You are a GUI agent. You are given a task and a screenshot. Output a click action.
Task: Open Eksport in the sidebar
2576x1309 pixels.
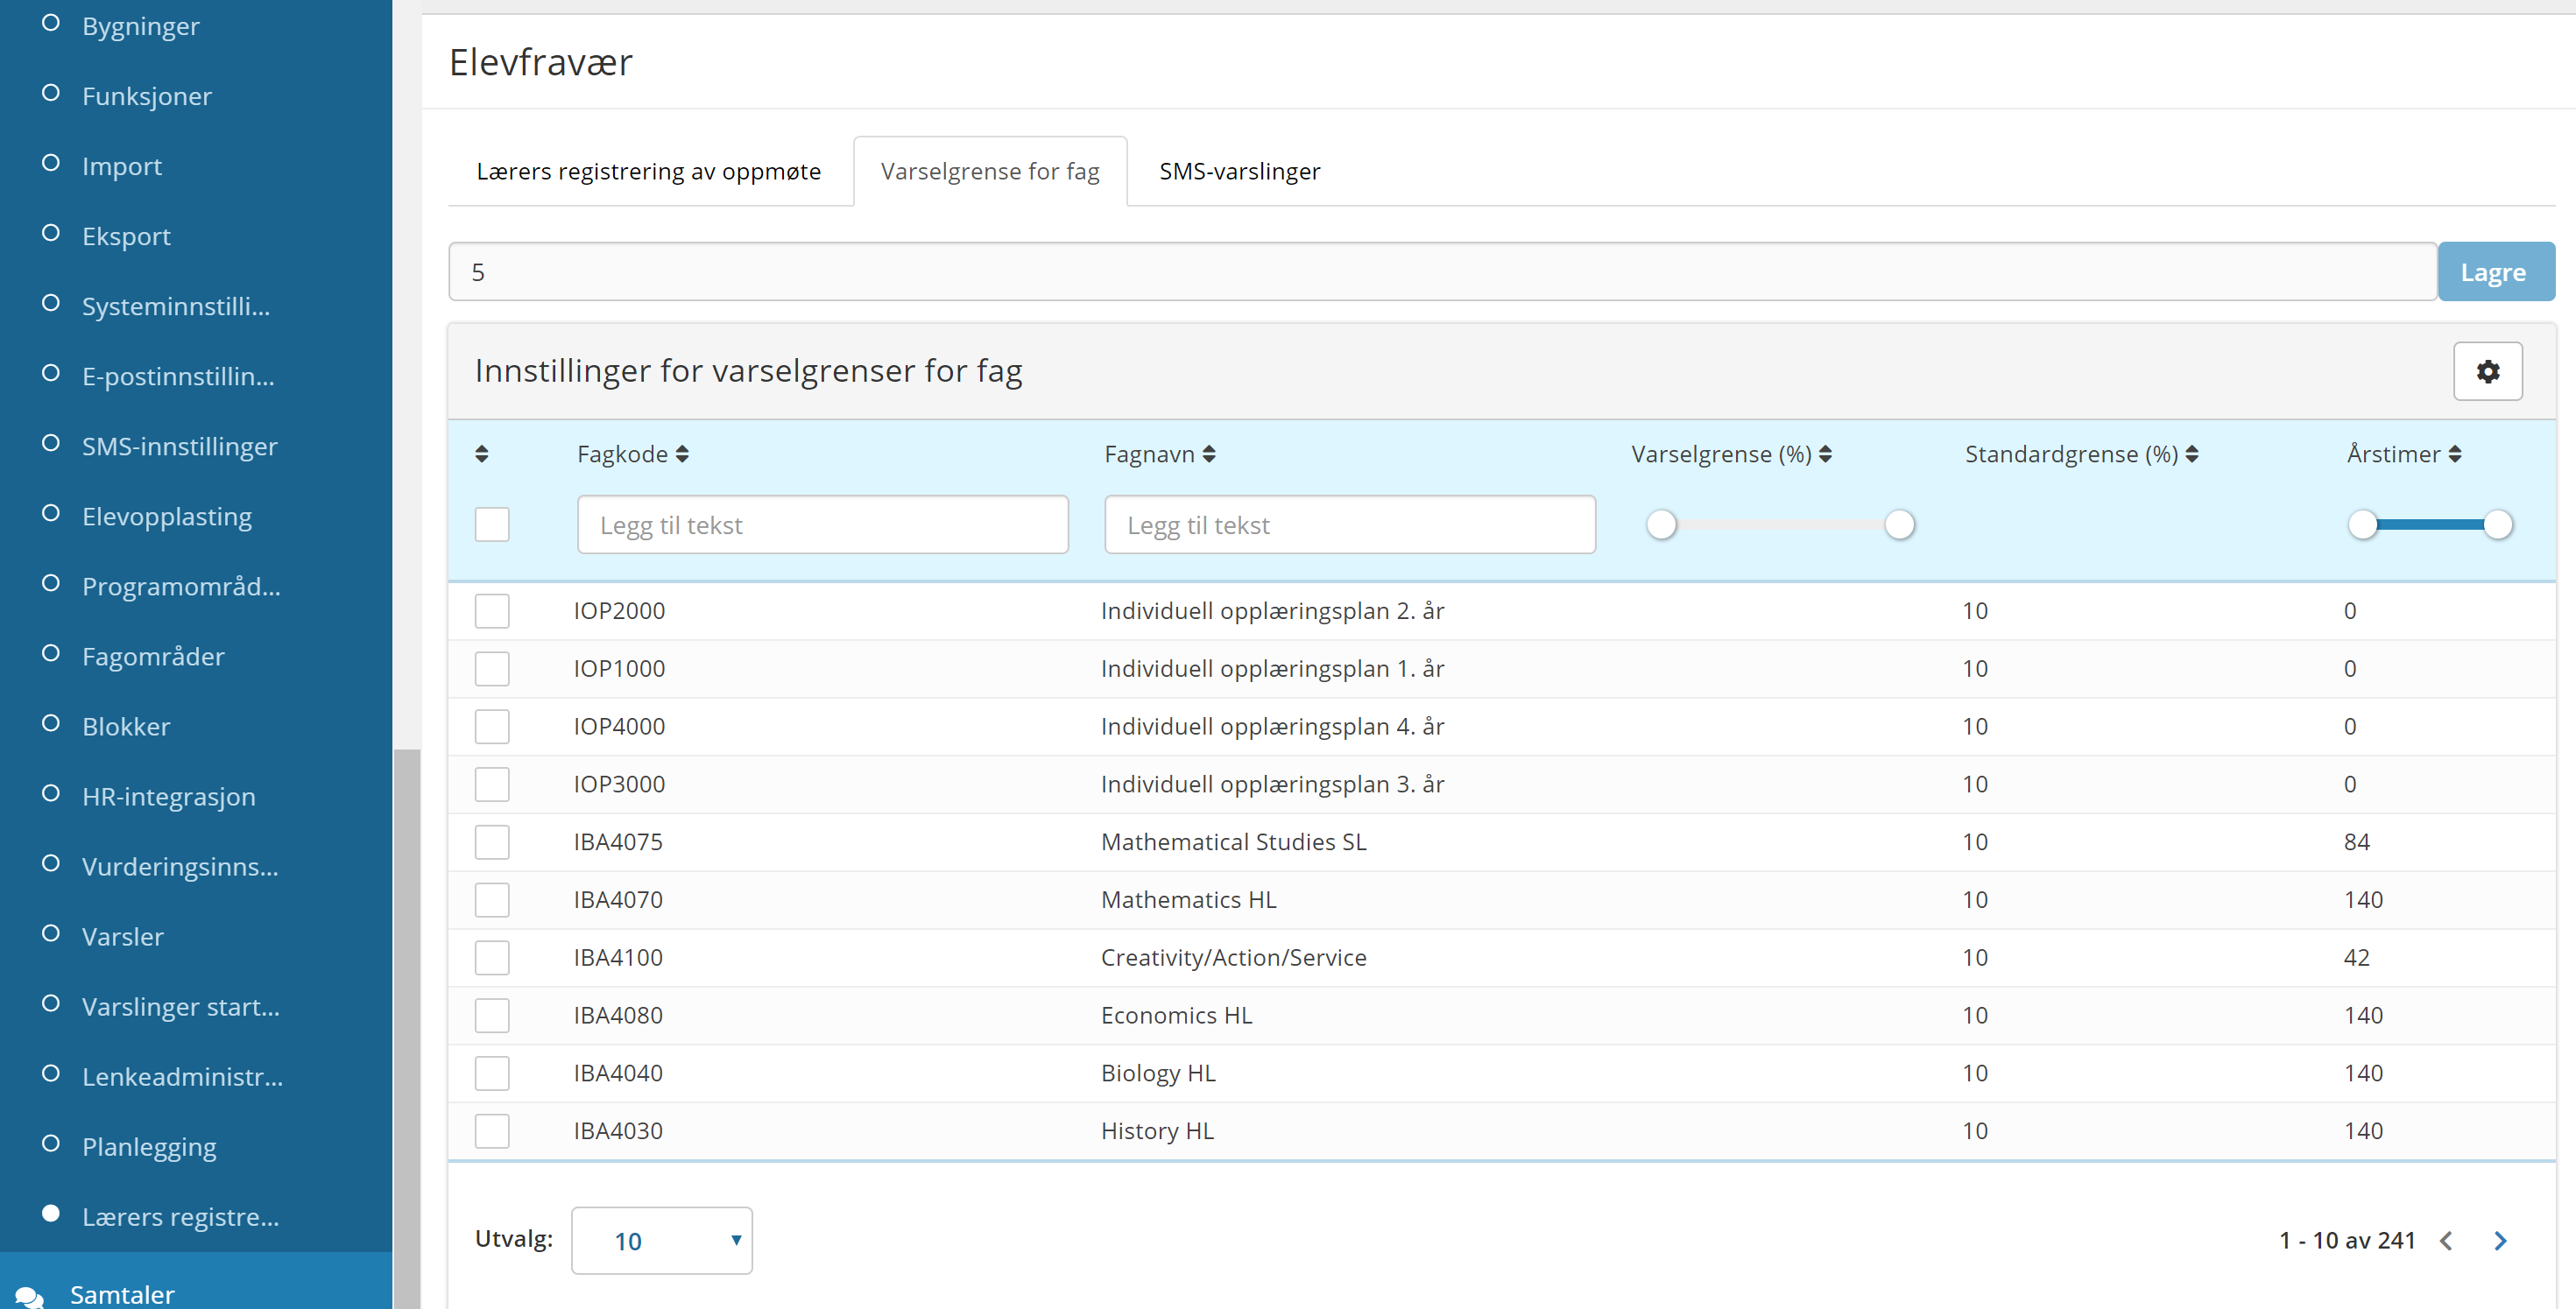coord(126,236)
